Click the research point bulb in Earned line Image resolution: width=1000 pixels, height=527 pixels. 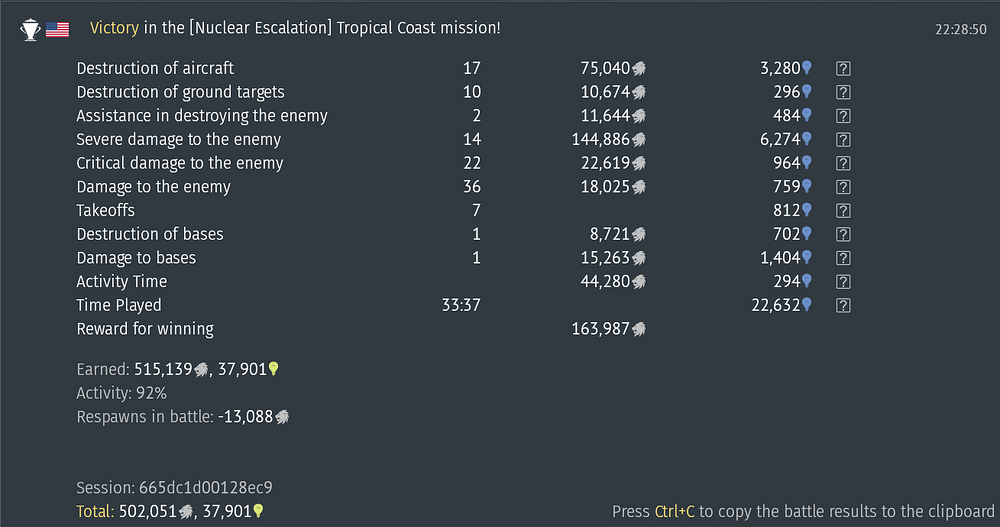(274, 370)
